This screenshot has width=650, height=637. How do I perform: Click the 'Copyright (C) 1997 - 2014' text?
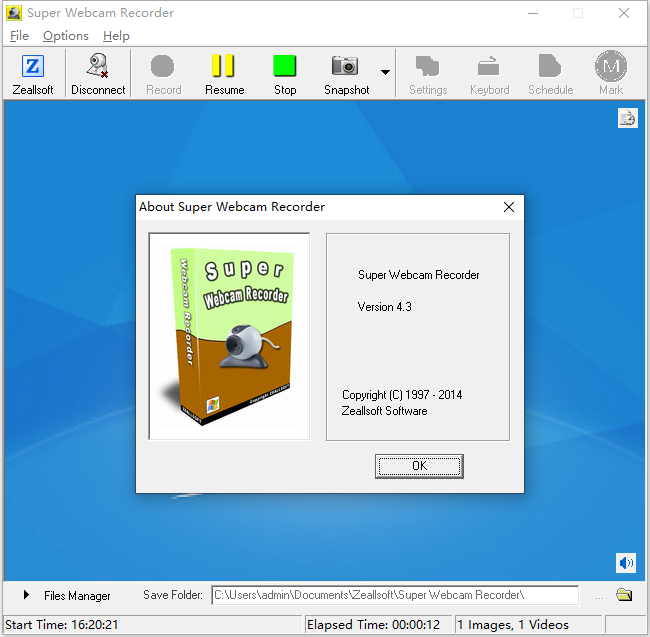402,395
